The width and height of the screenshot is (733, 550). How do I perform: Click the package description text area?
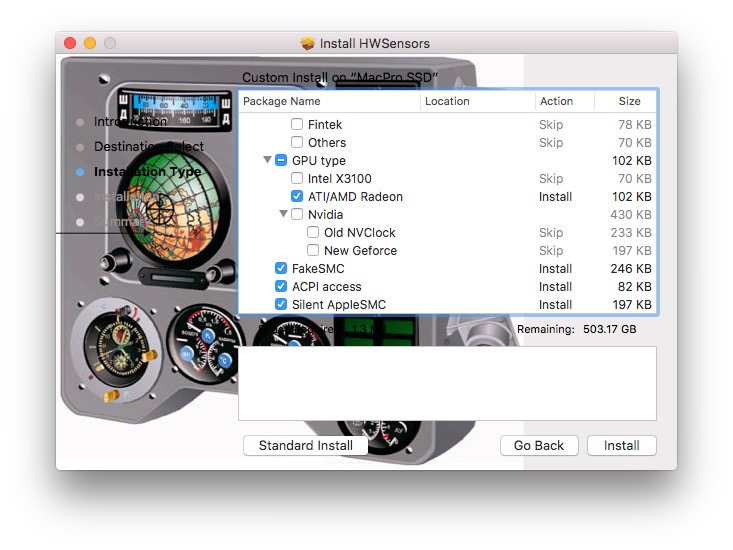447,383
